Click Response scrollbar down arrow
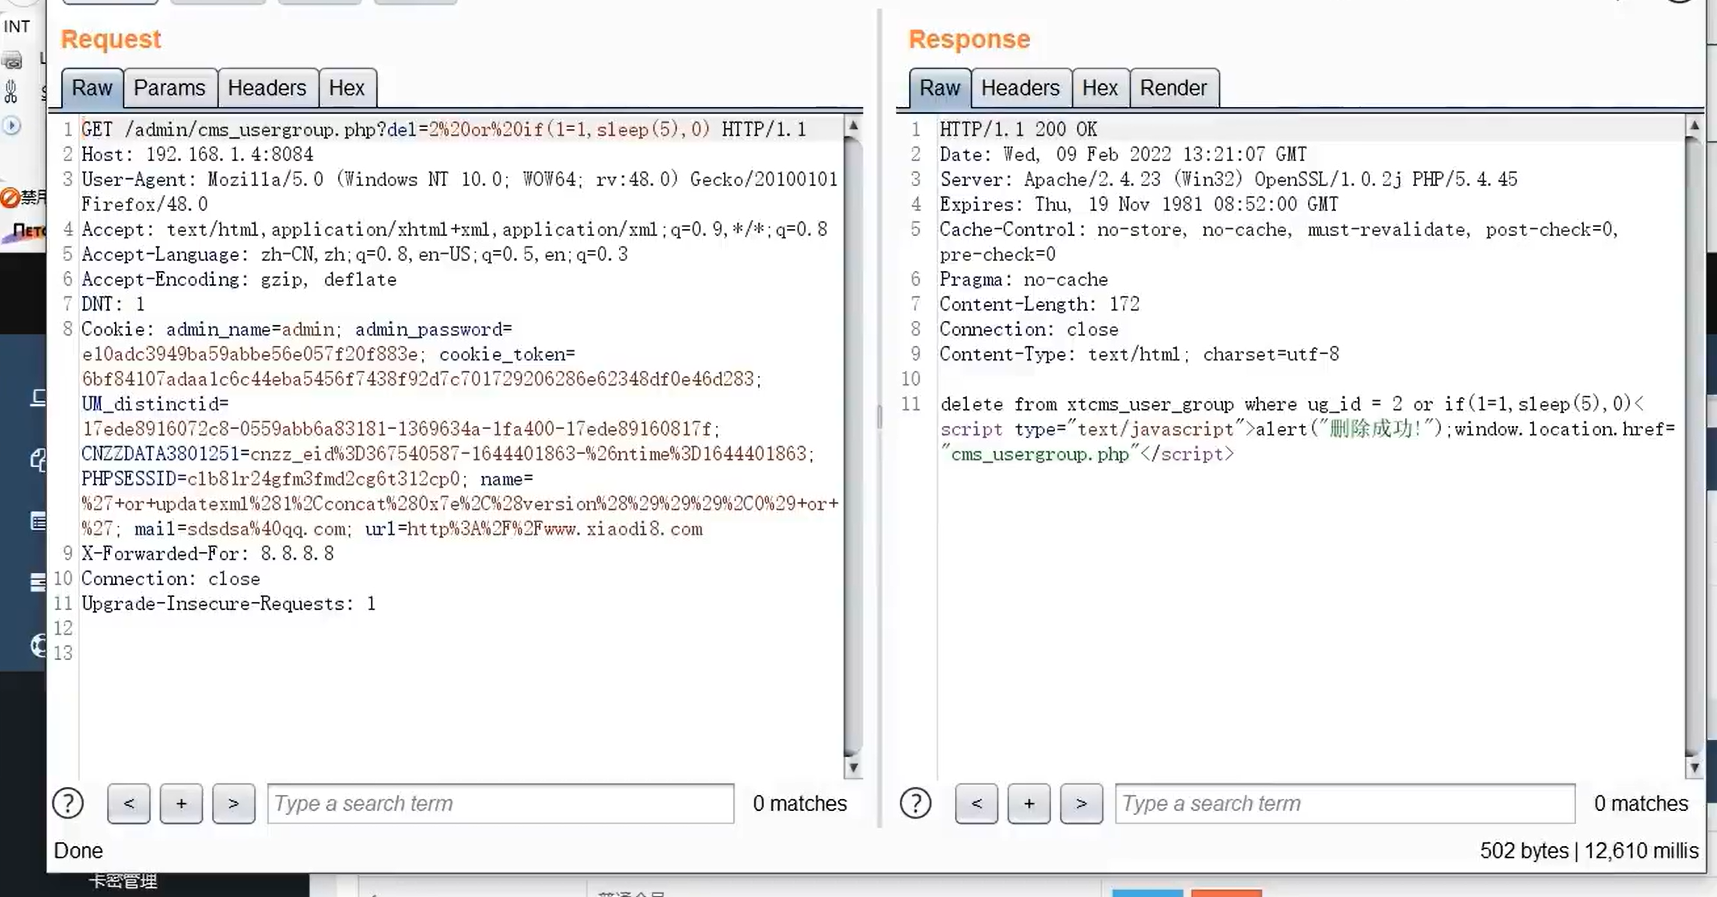The height and width of the screenshot is (897, 1717). tap(1694, 768)
